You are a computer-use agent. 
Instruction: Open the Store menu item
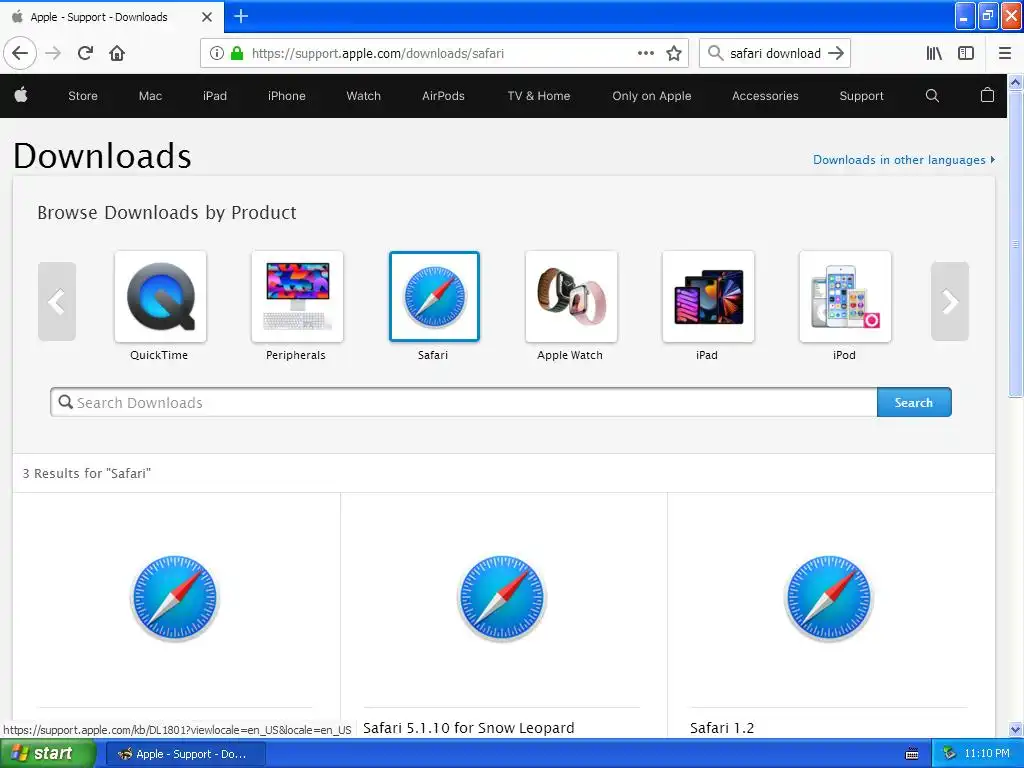coord(83,95)
